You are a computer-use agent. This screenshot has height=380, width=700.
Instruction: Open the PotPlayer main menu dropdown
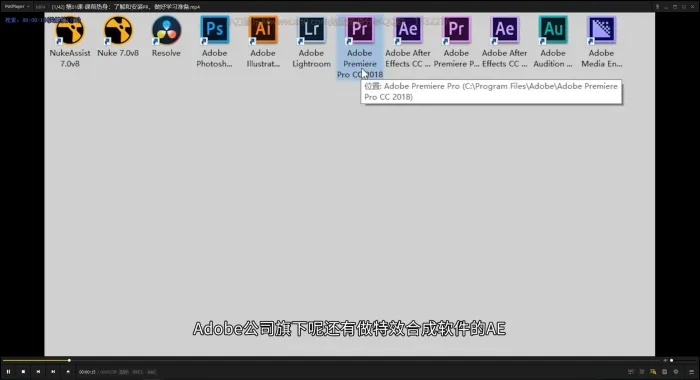click(x=17, y=7)
